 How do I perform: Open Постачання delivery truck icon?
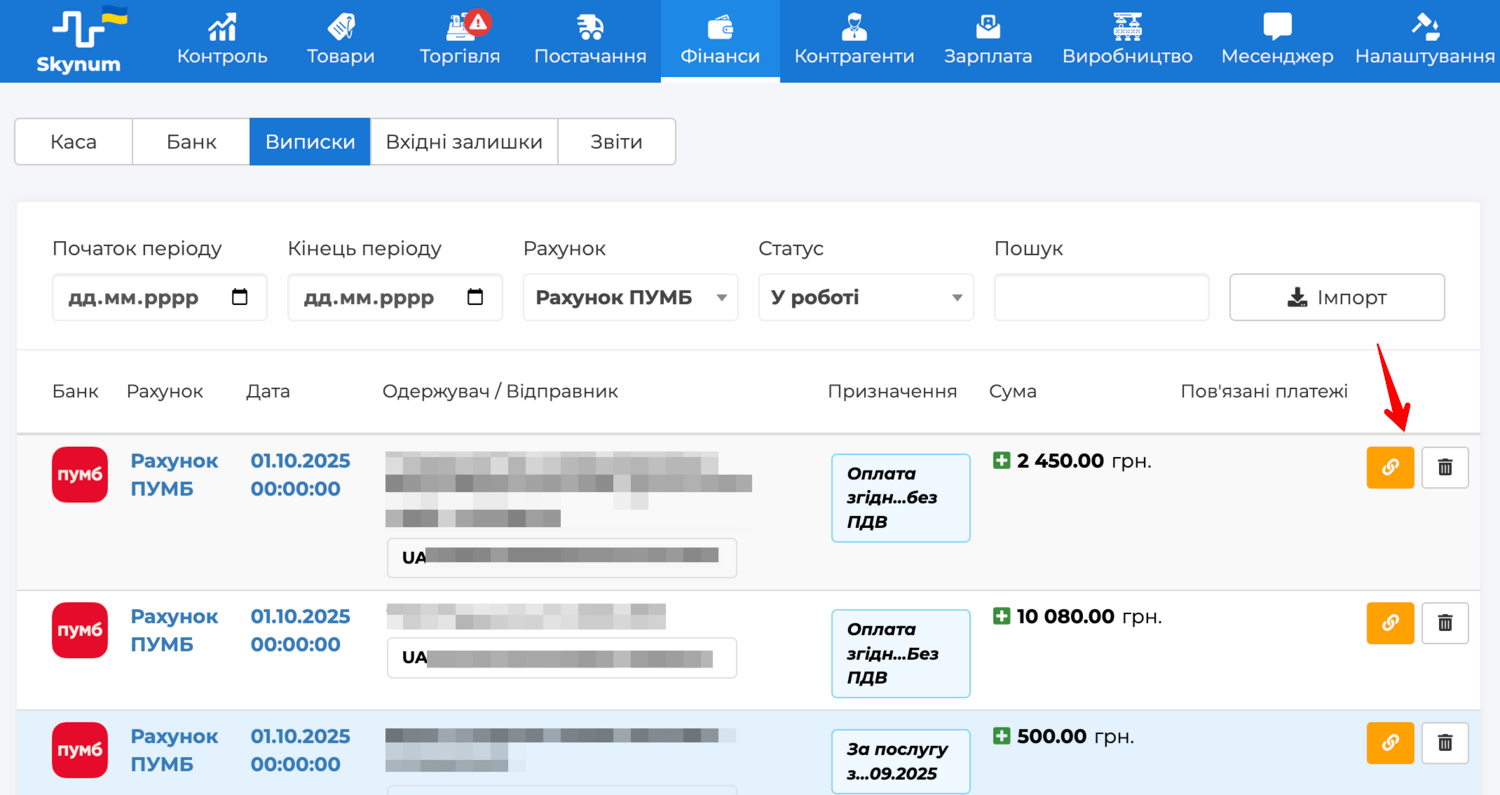pos(590,26)
